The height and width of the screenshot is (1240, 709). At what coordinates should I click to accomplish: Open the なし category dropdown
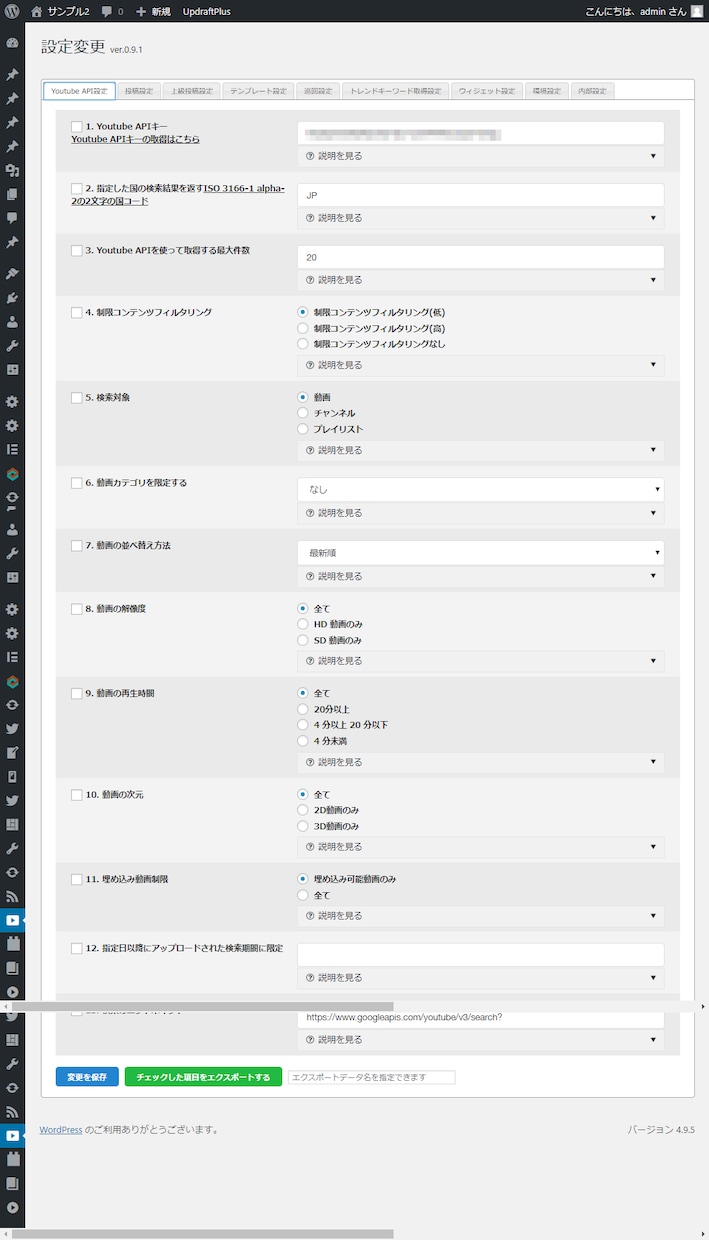(481, 490)
